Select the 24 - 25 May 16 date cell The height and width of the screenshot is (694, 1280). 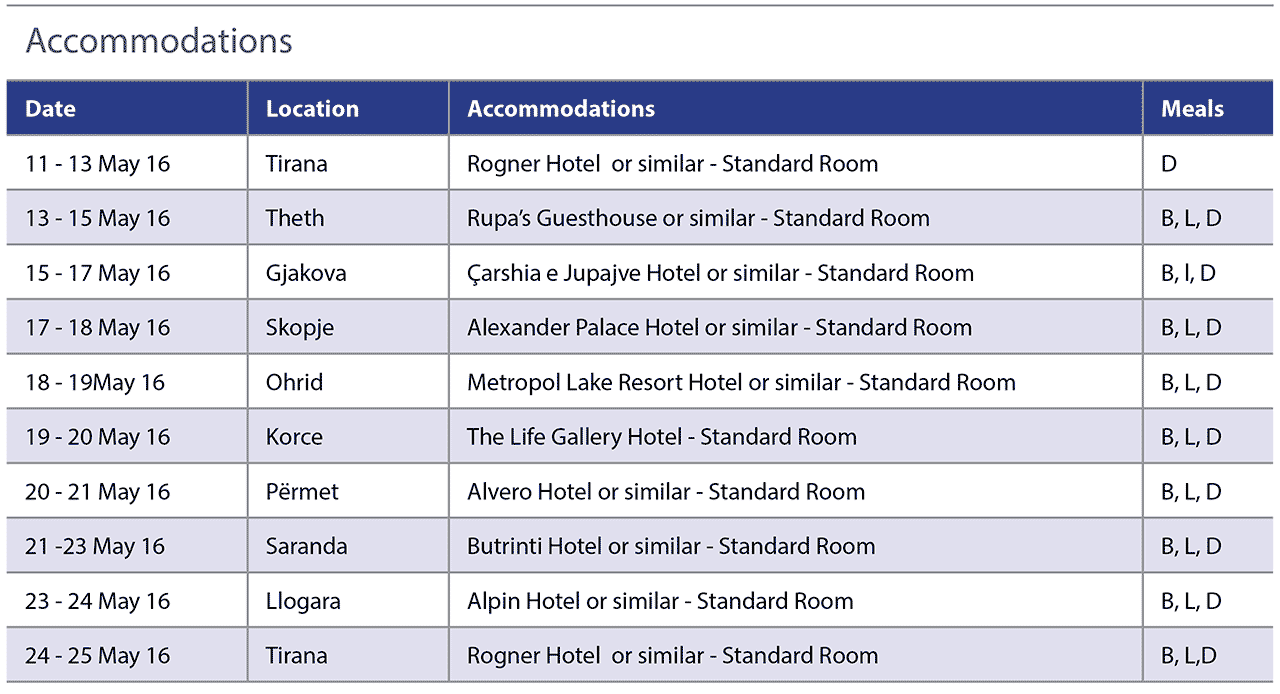point(98,656)
